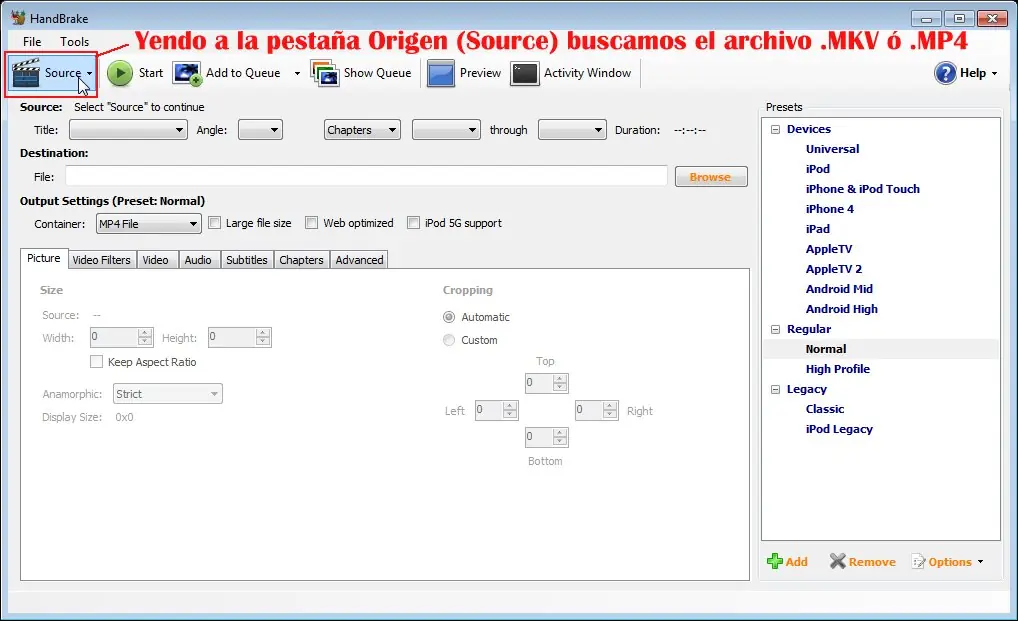Image resolution: width=1018 pixels, height=621 pixels.
Task: Open the preset Options dropdown arrow
Action: point(980,562)
